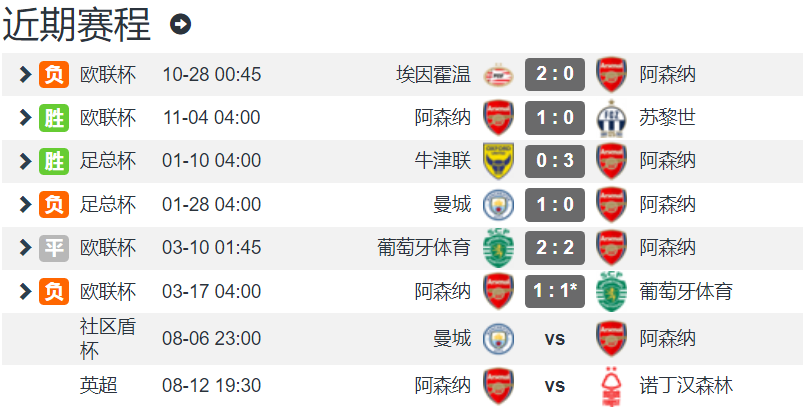The height and width of the screenshot is (416, 803).
Task: Click 葡萄牙体育 crest in the 2:2 match row
Action: [x=497, y=248]
